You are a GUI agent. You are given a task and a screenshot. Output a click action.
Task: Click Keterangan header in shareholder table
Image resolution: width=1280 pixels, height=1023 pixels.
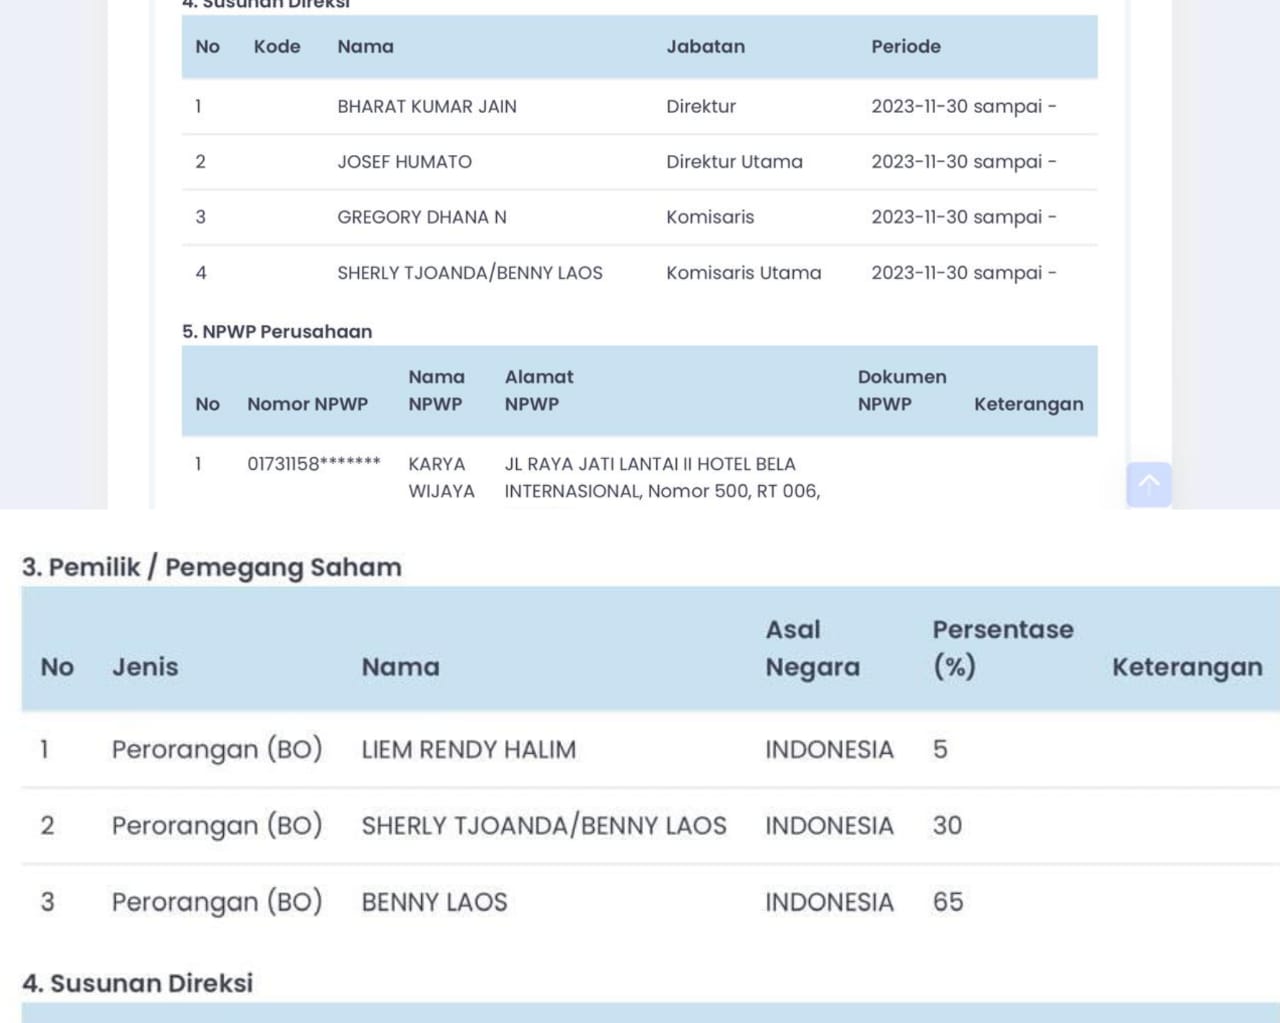(1187, 667)
